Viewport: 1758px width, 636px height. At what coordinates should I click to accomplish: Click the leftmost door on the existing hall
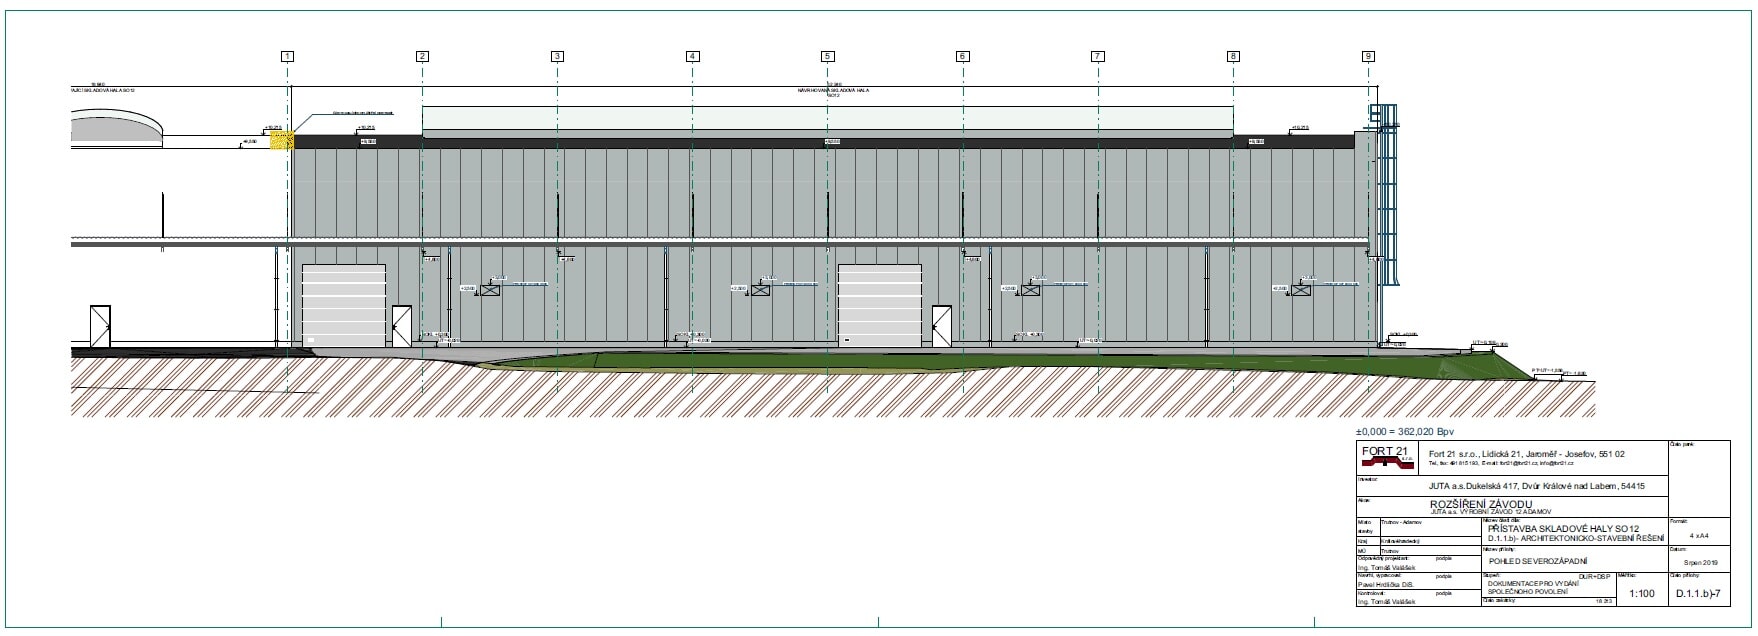[x=100, y=326]
